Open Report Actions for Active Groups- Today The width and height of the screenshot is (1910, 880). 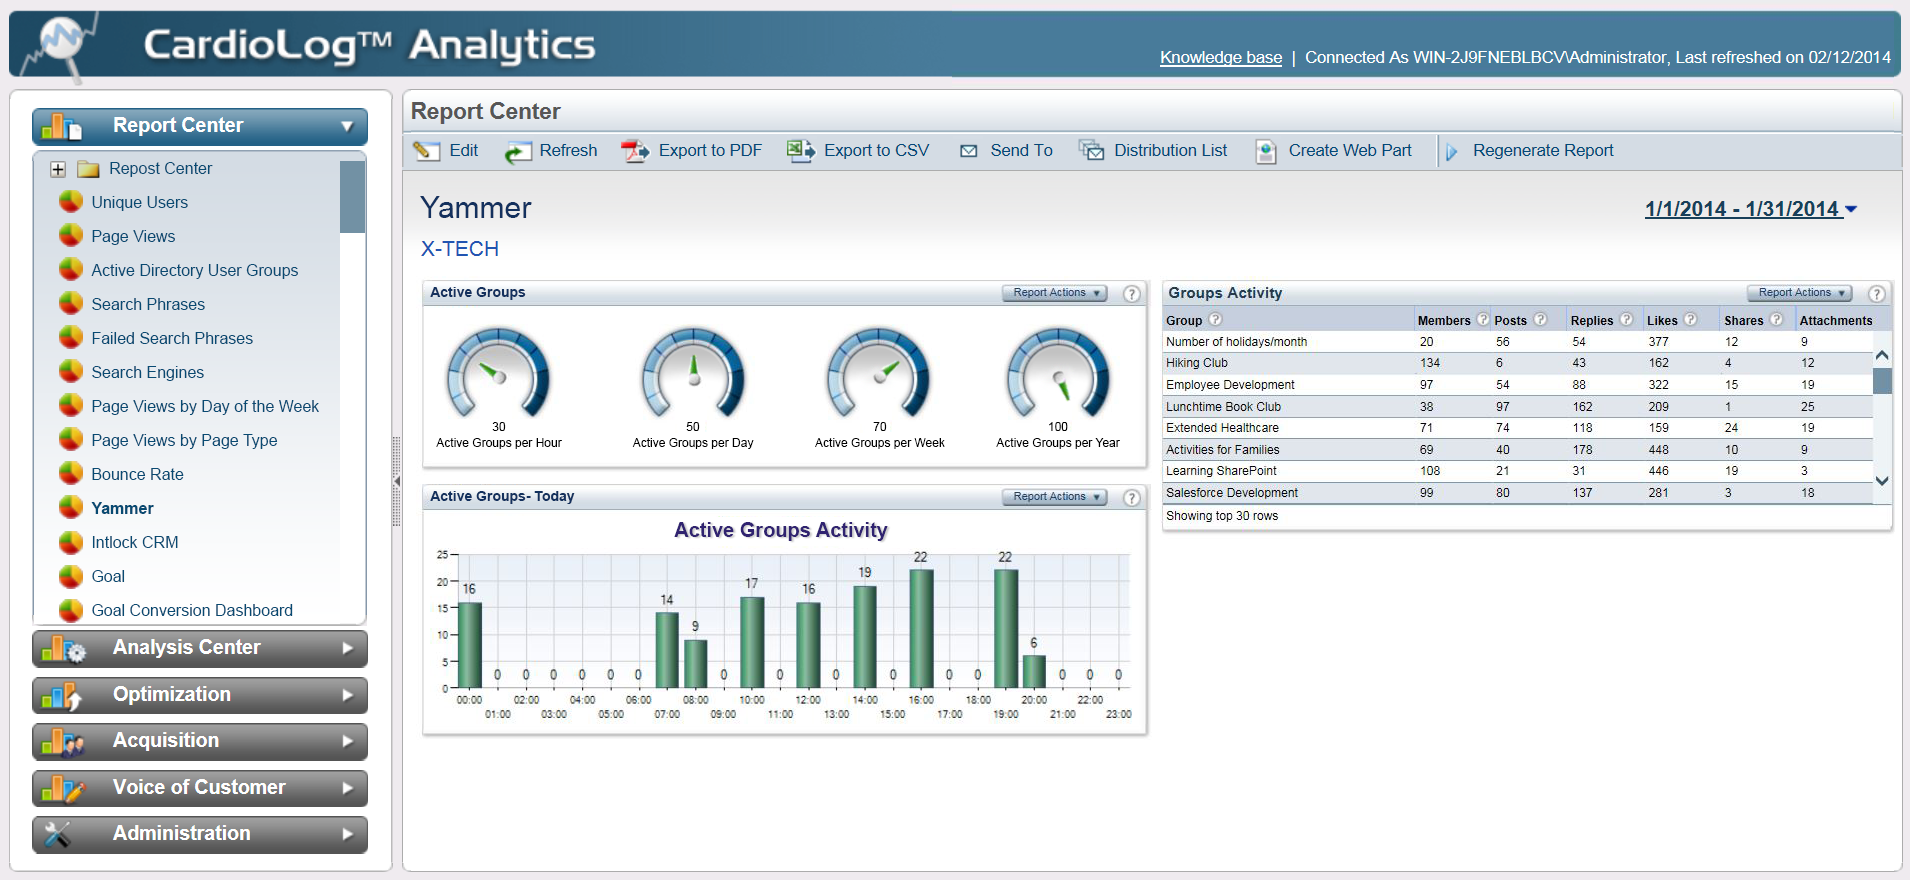click(1054, 497)
